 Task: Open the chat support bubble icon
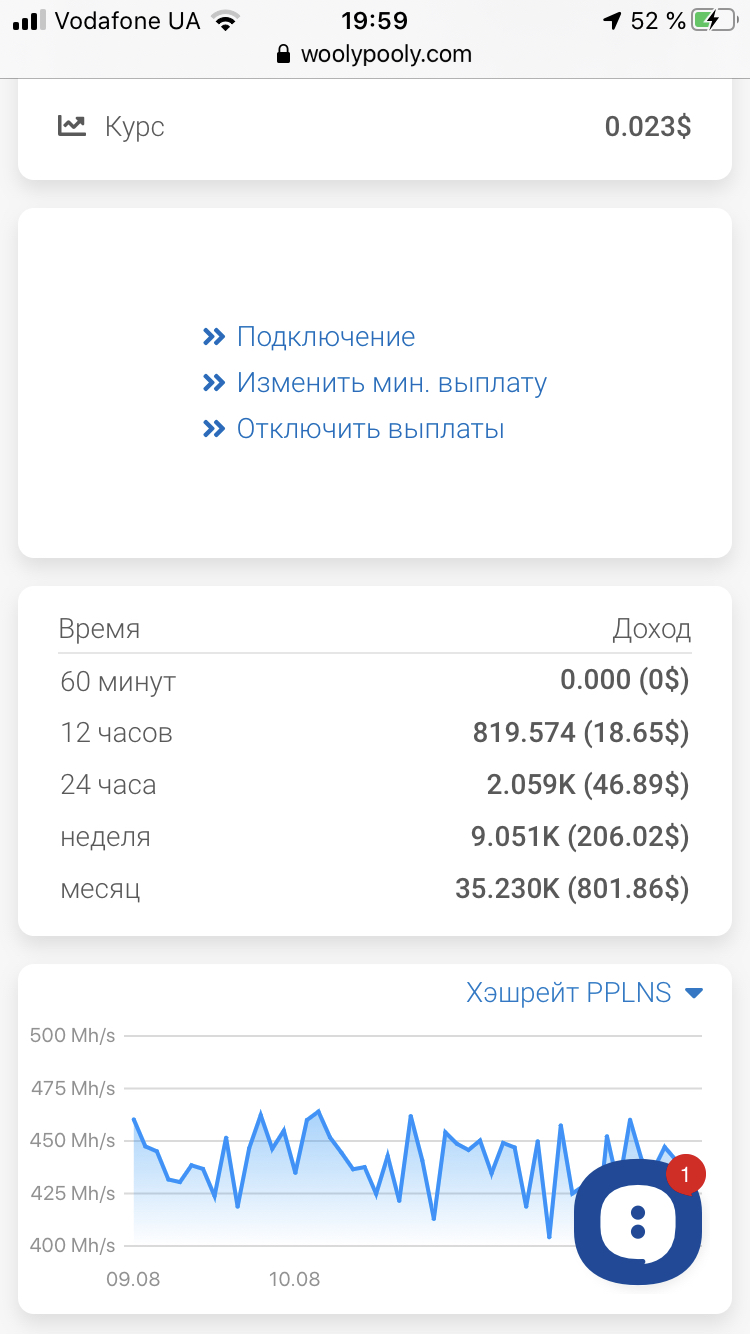pyautogui.click(x=637, y=1221)
